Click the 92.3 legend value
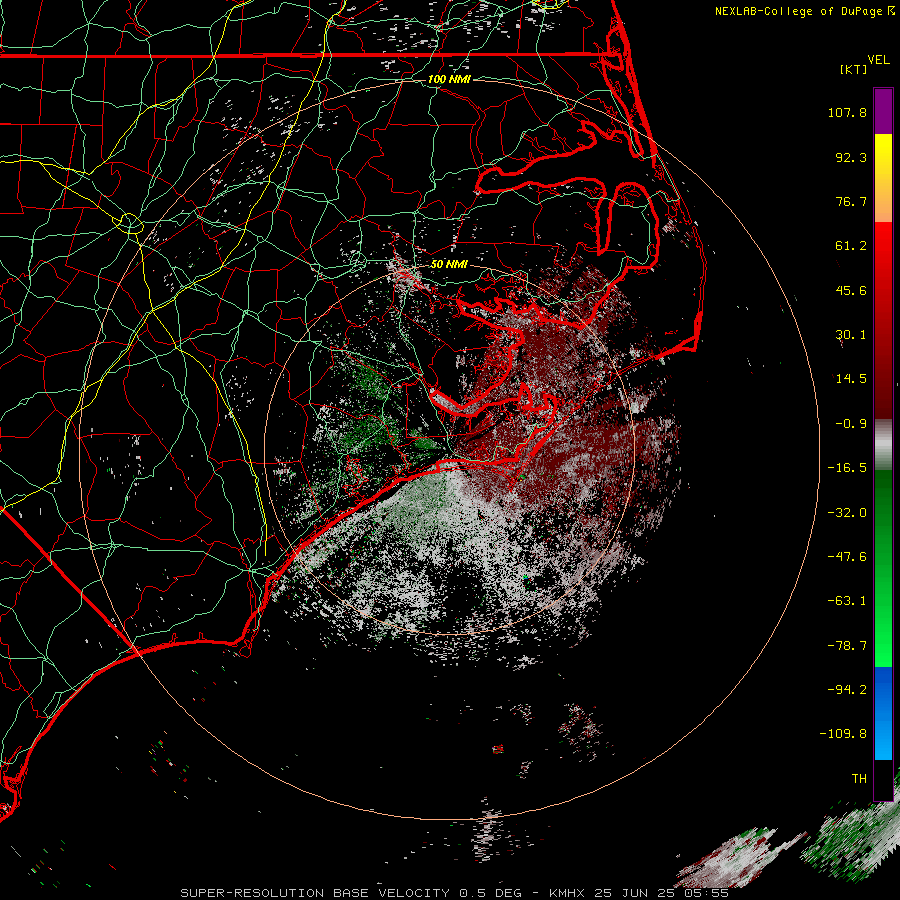 [x=851, y=157]
